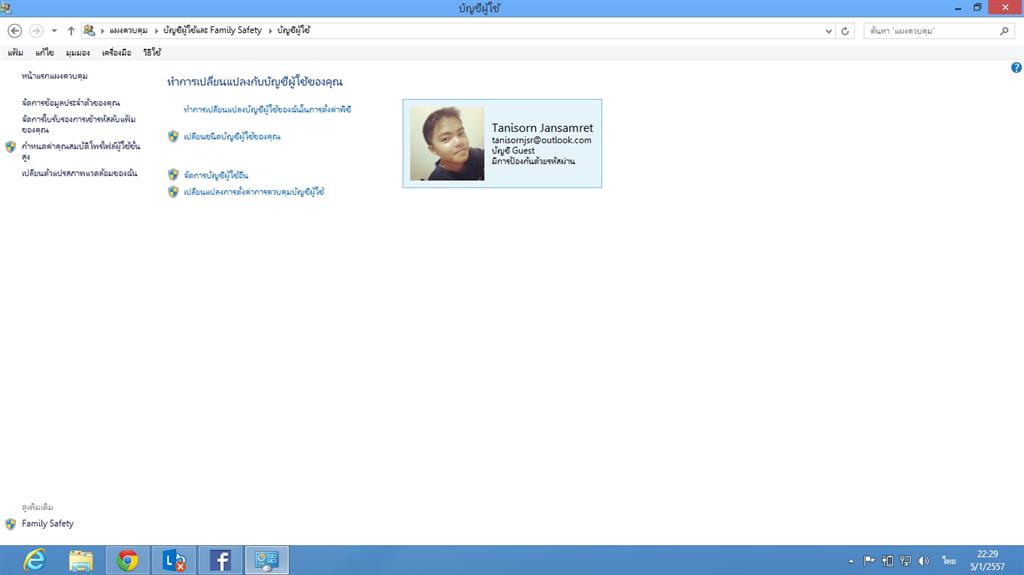Click the window system icon in title bar

tap(6, 8)
